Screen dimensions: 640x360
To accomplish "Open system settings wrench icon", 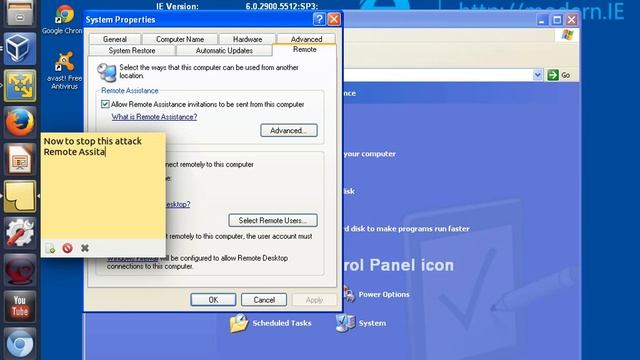I will pos(20,233).
